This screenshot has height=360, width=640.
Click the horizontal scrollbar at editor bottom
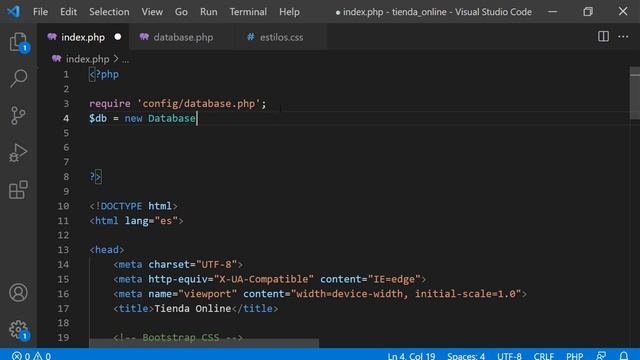click(x=204, y=343)
